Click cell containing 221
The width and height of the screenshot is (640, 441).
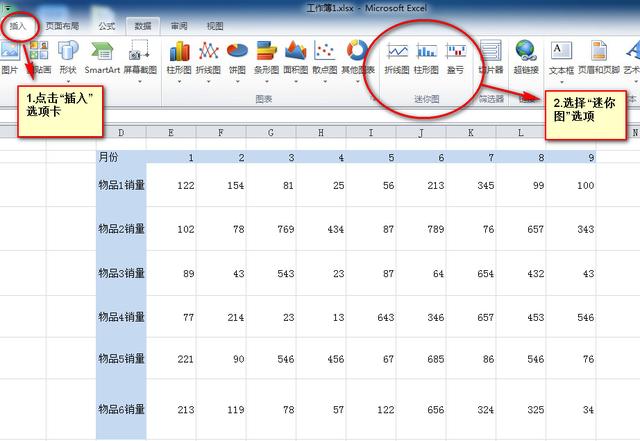point(171,359)
